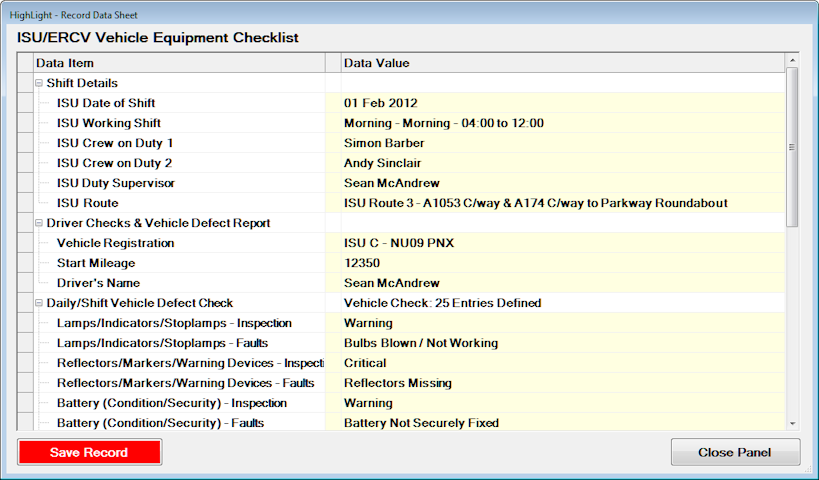Select the Data Item column header

tap(180, 63)
